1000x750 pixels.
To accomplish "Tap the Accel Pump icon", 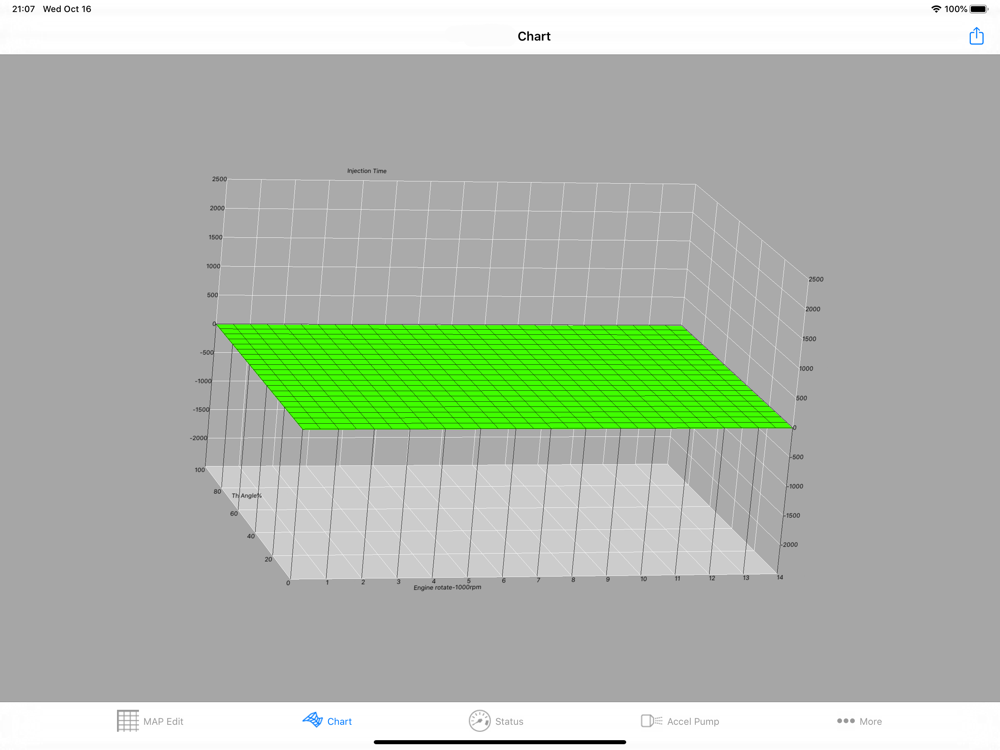I will (651, 721).
